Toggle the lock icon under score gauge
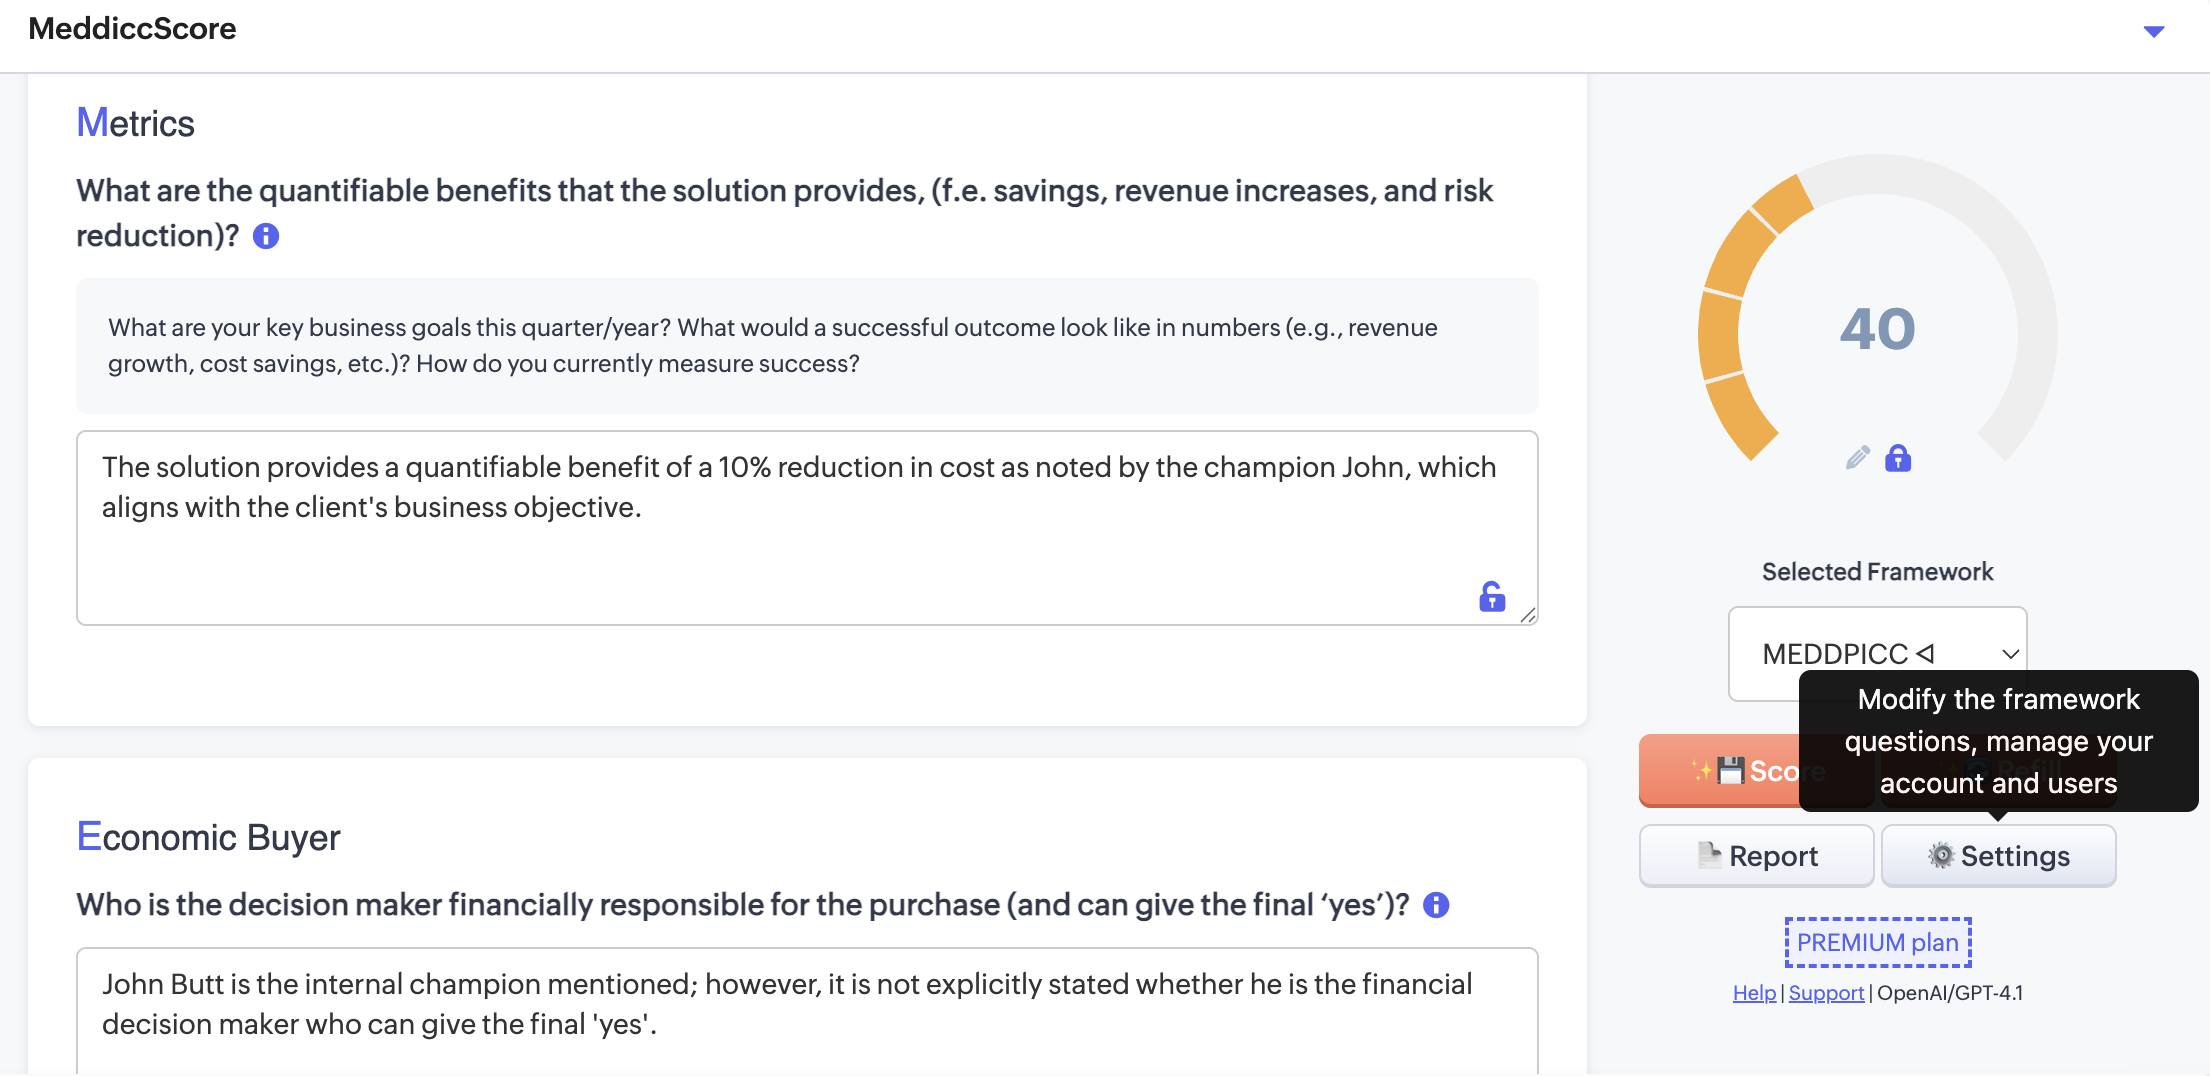This screenshot has height=1076, width=2210. [x=1898, y=458]
